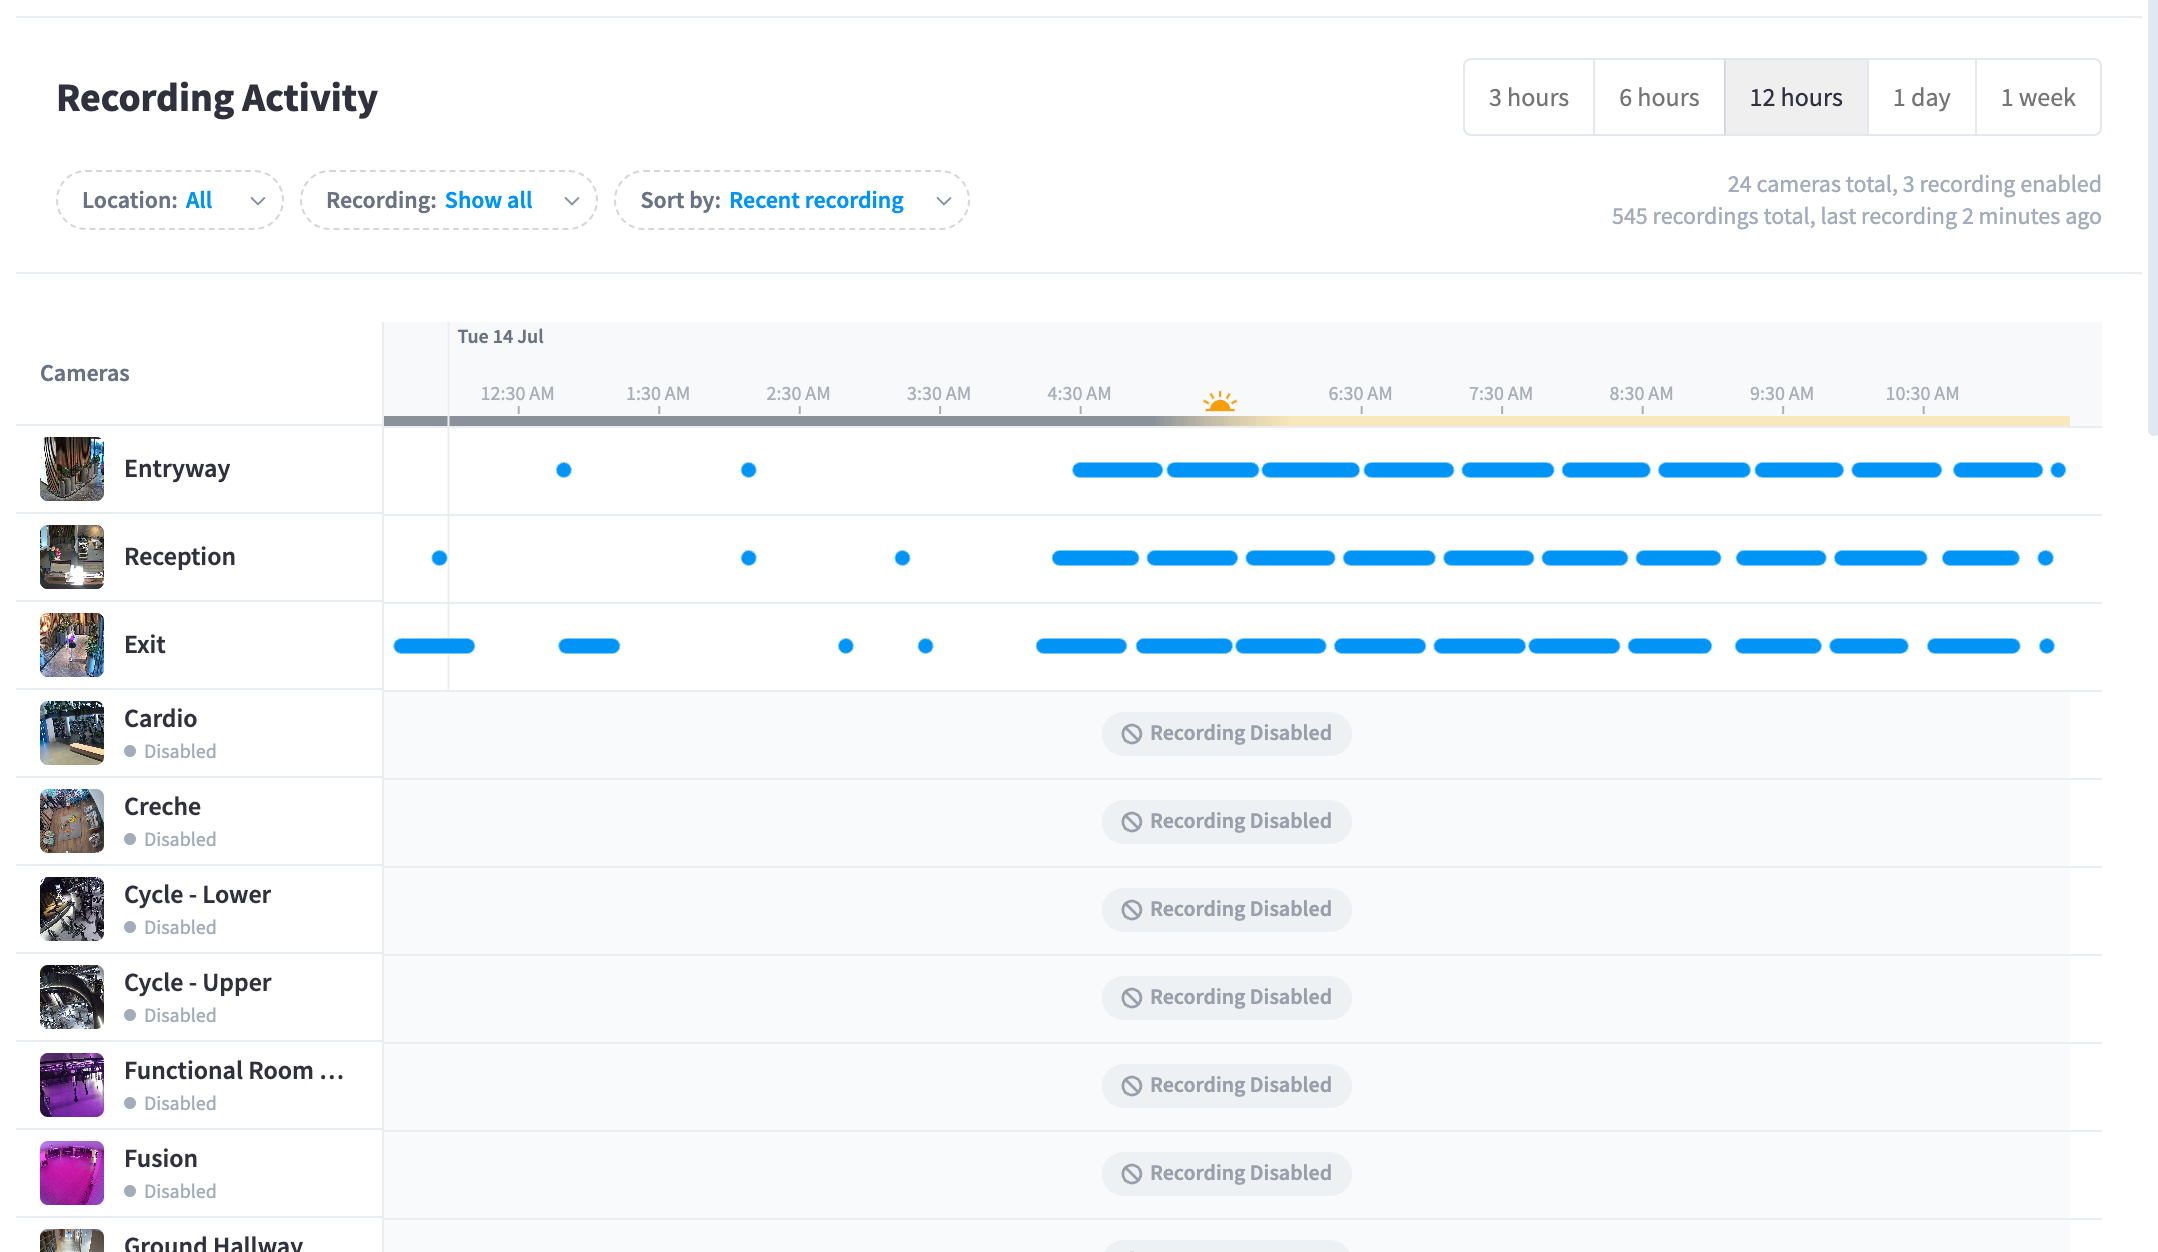Click the first Exit recording bar
This screenshot has height=1252, width=2158.
[x=434, y=646]
